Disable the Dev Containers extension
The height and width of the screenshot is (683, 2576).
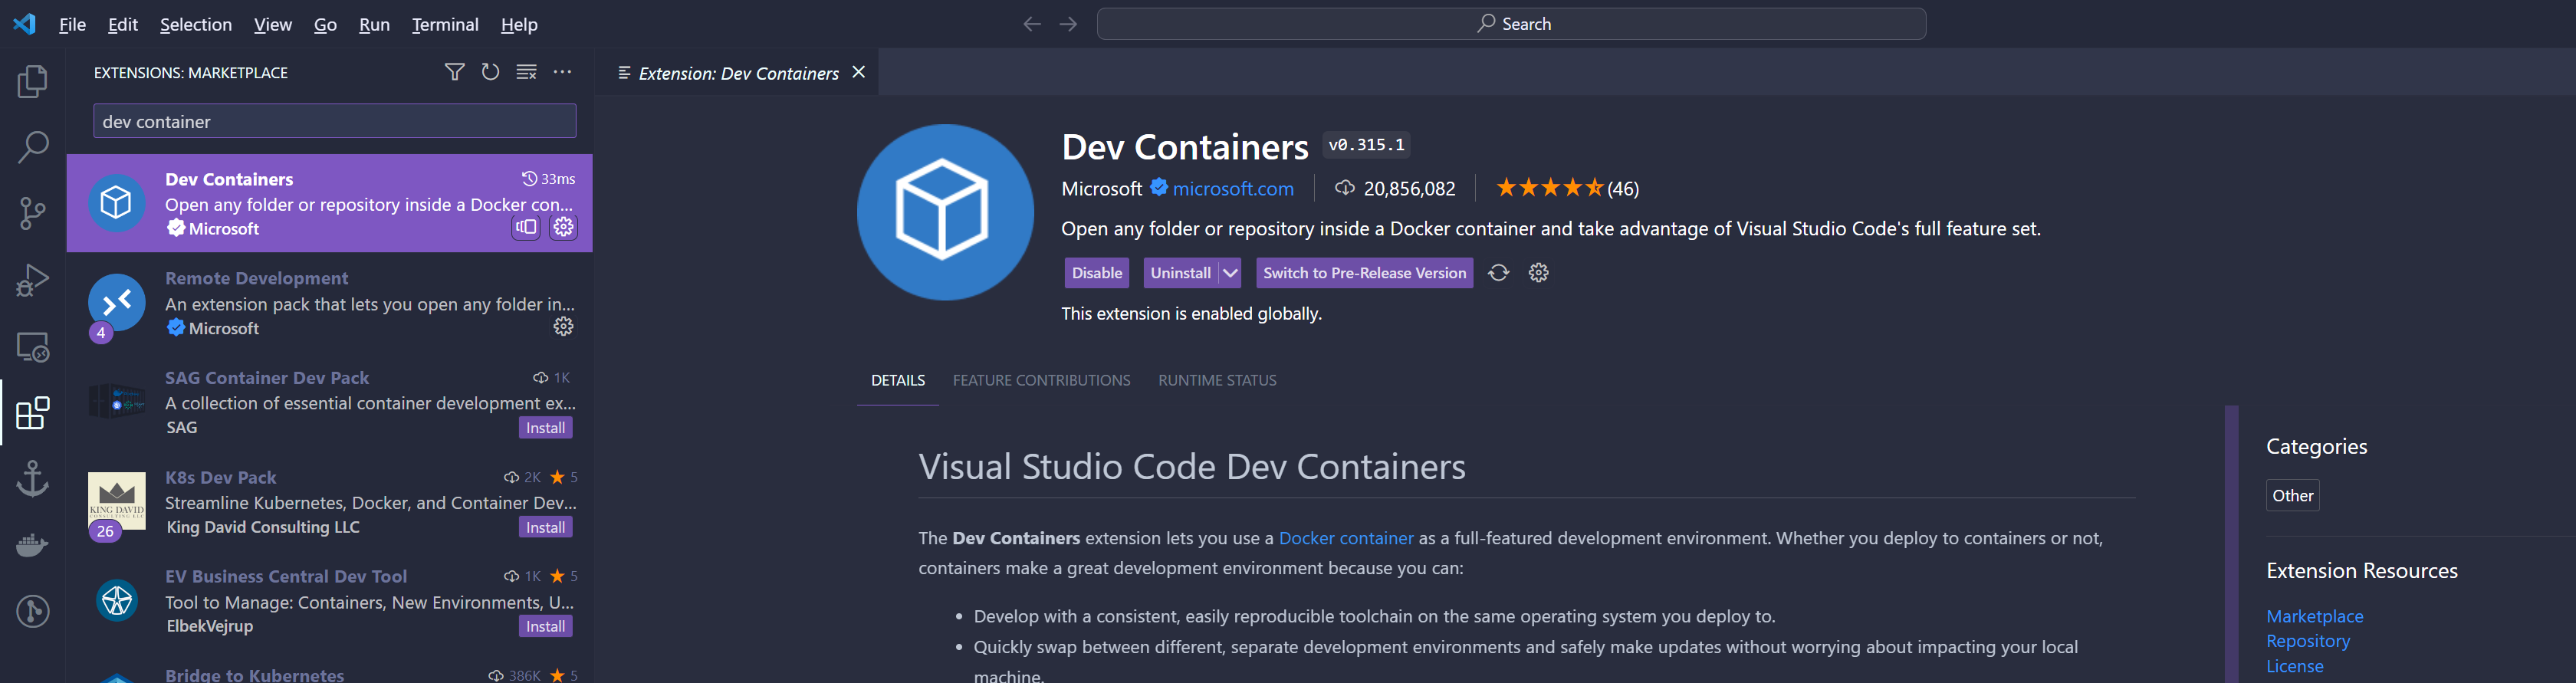1097,273
